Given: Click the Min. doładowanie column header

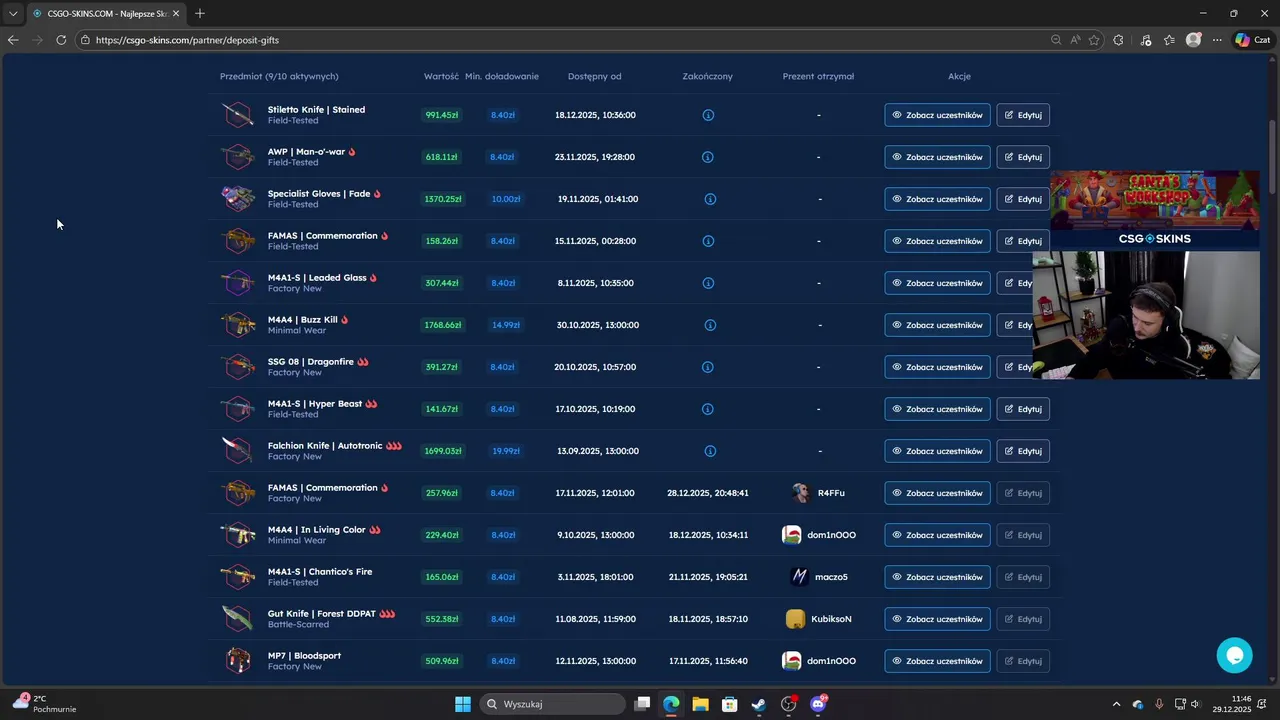Looking at the screenshot, I should pyautogui.click(x=502, y=76).
